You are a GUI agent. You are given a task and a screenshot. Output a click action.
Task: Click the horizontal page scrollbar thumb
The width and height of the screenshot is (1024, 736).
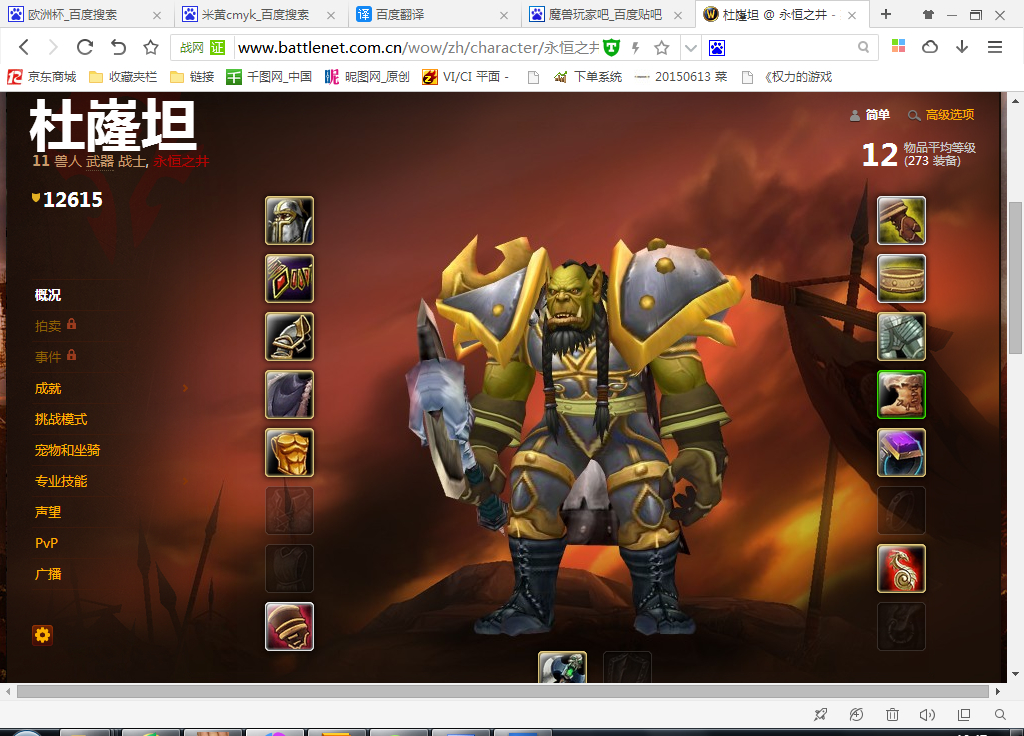pos(503,691)
